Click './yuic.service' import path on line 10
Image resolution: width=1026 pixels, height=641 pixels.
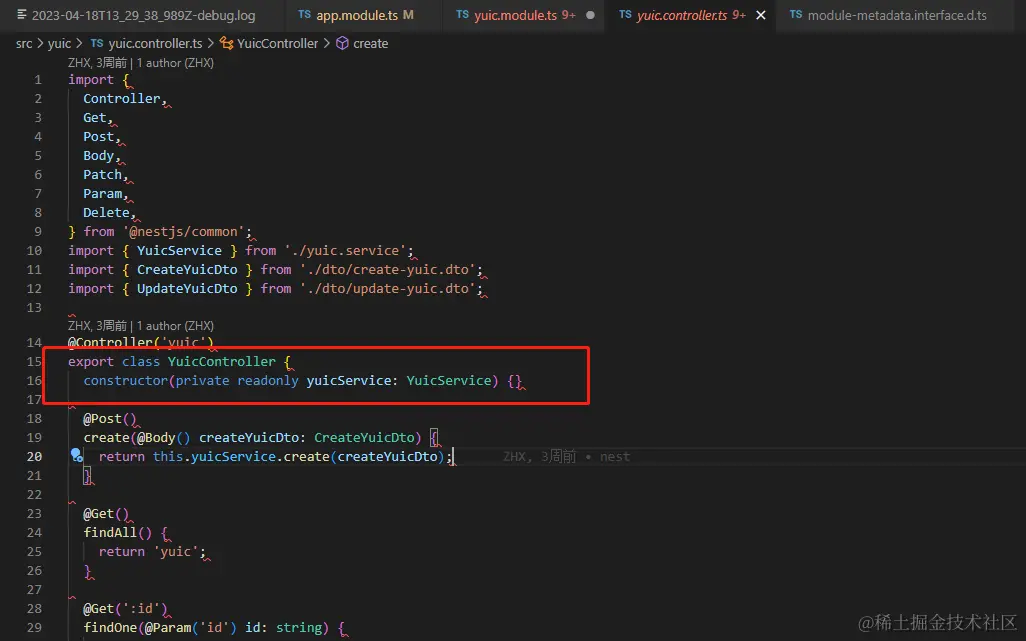(345, 250)
